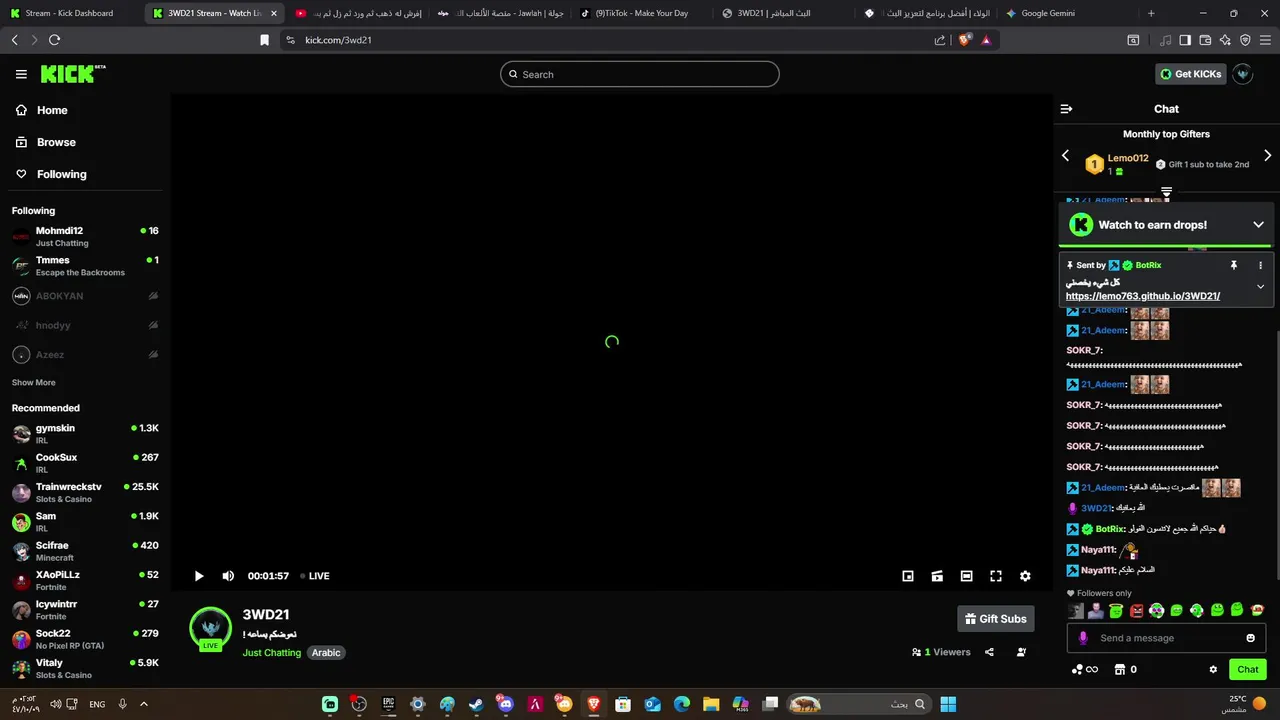Reload the page
The width and height of the screenshot is (1280, 720).
click(x=54, y=40)
